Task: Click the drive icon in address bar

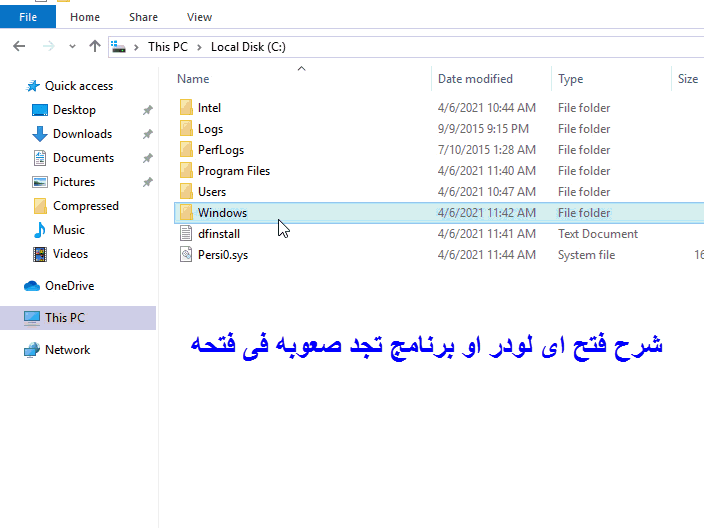Action: [119, 47]
